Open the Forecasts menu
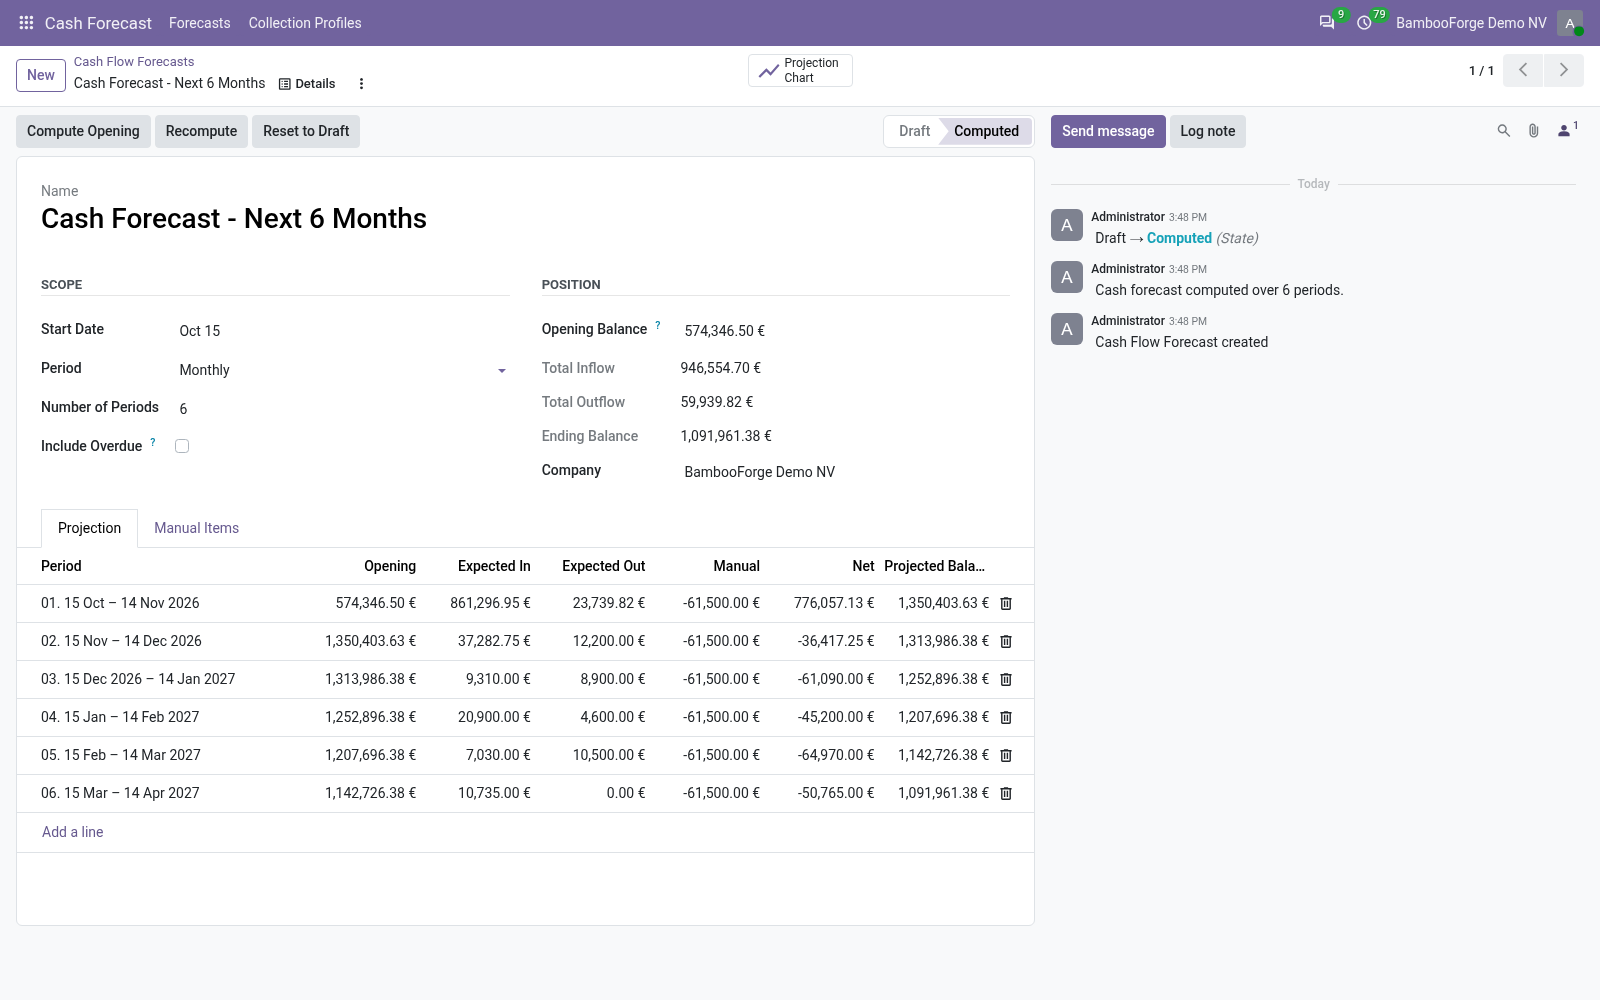 click(200, 23)
